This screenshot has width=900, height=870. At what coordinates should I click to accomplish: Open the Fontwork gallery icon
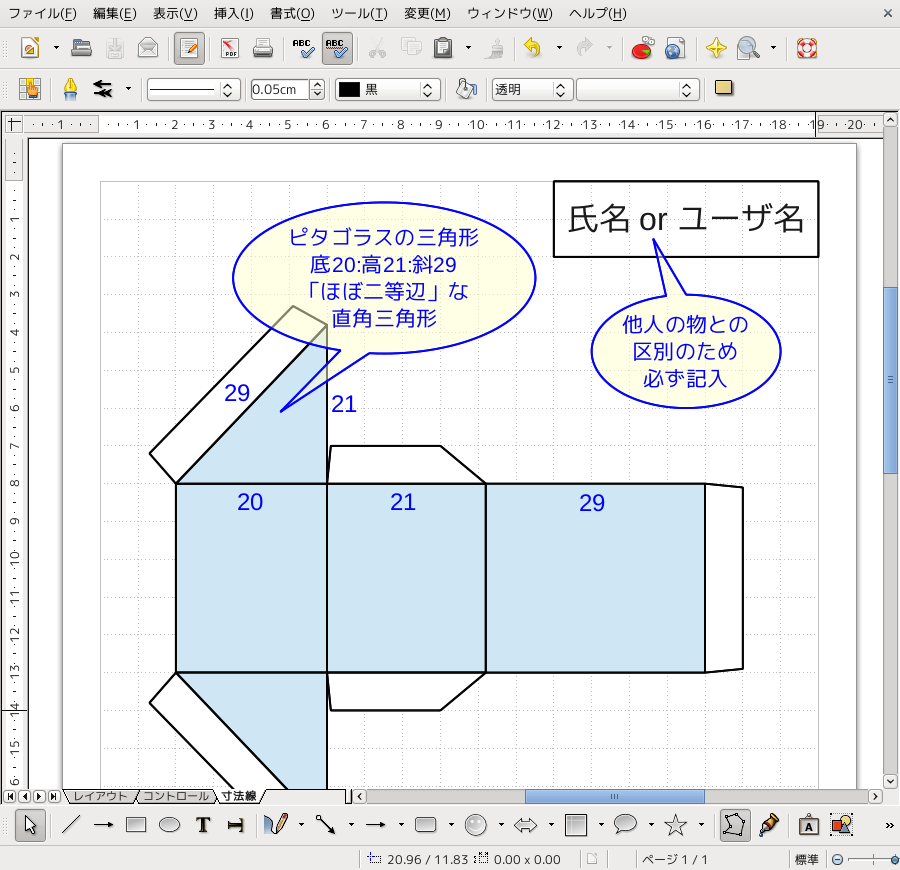tap(808, 825)
